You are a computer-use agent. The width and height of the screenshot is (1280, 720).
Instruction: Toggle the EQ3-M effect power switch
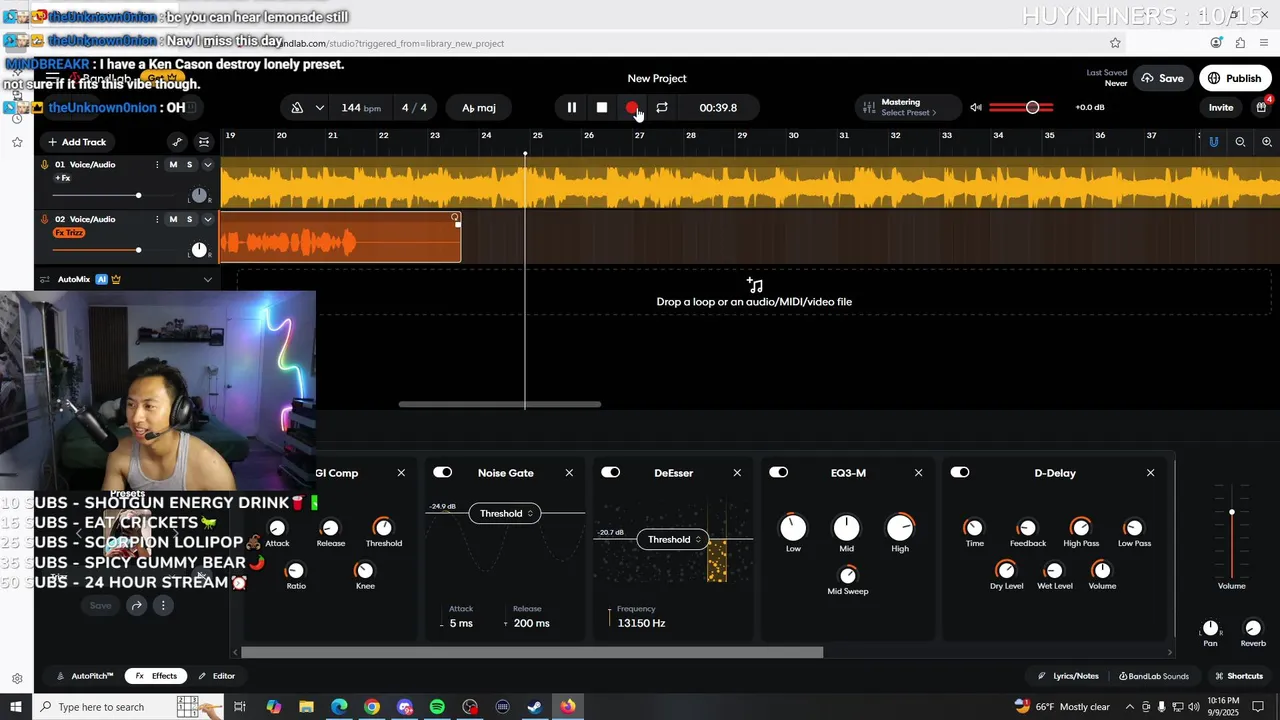tap(778, 472)
